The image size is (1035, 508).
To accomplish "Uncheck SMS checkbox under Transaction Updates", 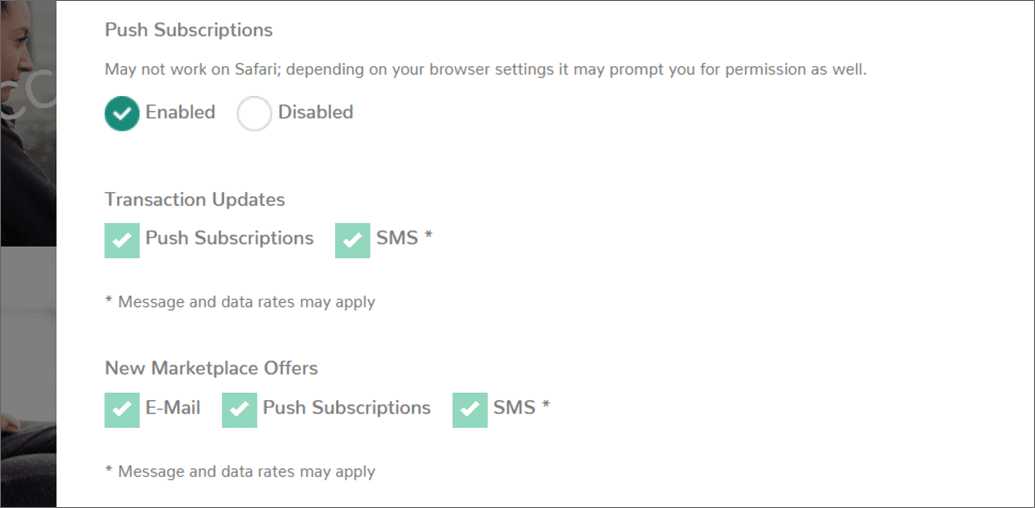I will pos(352,240).
